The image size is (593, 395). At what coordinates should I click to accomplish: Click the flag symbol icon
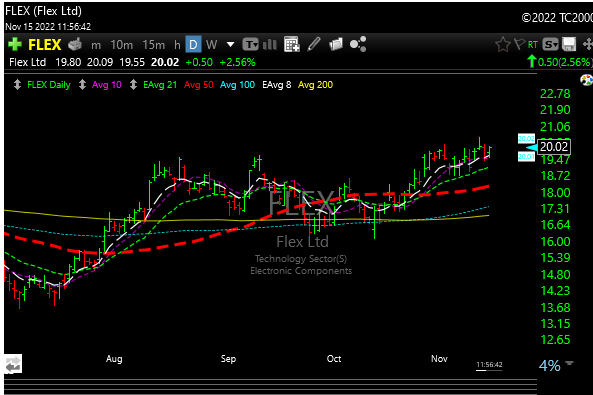tap(520, 44)
